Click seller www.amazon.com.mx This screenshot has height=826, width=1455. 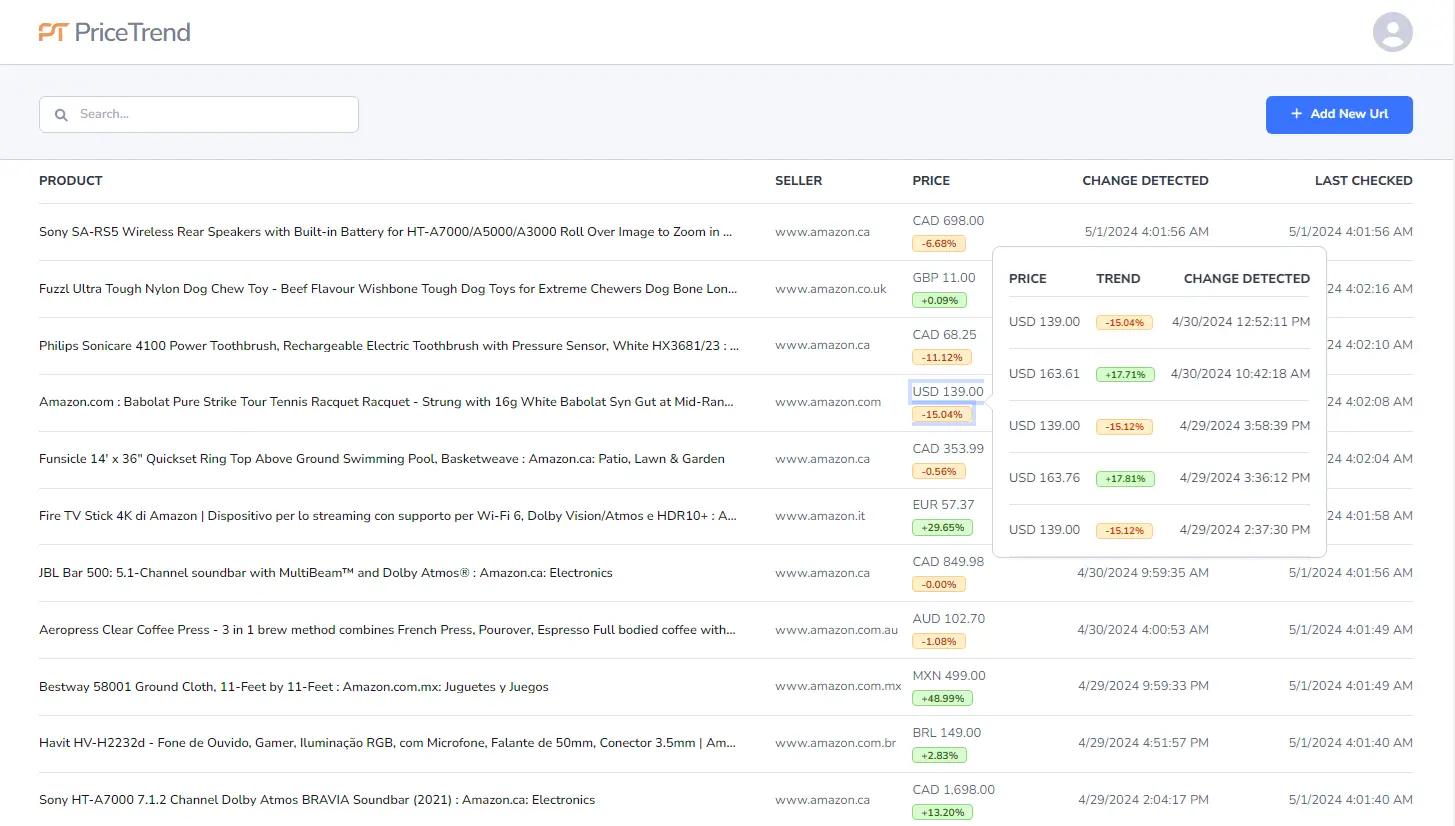click(x=838, y=687)
